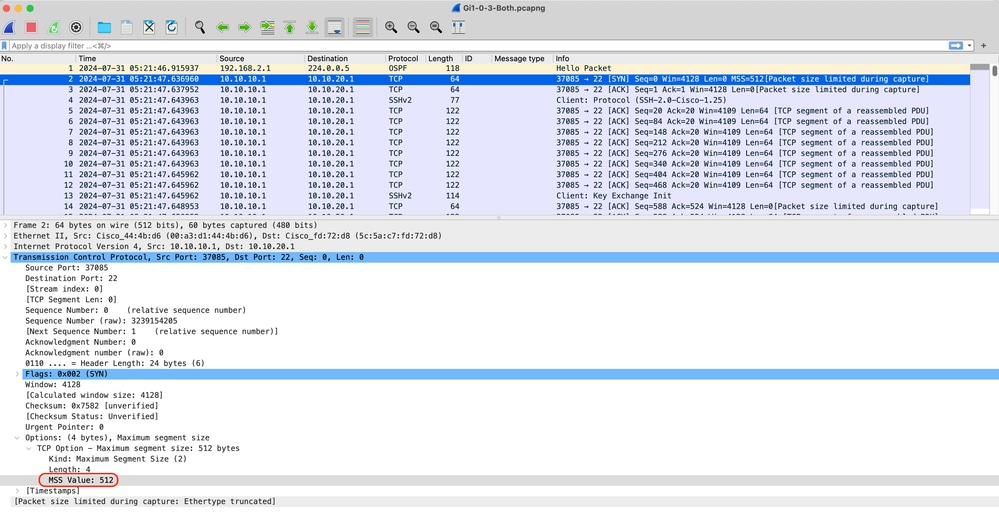Jump to the first packet
This screenshot has width=999, height=513.
tap(289, 27)
